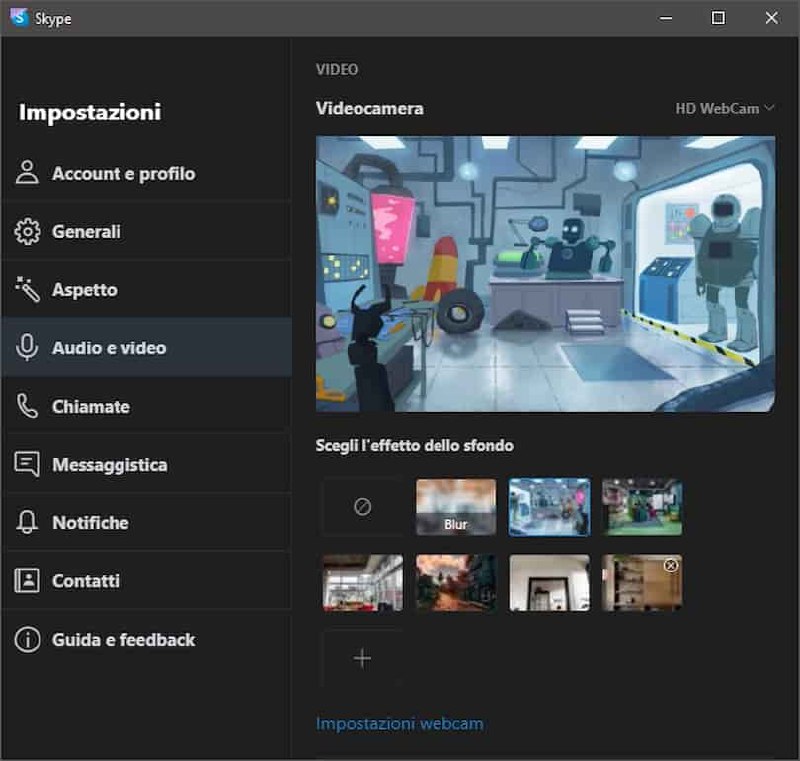Click the VIDEO section heading
Screen dimensions: 800x761
[x=337, y=69]
